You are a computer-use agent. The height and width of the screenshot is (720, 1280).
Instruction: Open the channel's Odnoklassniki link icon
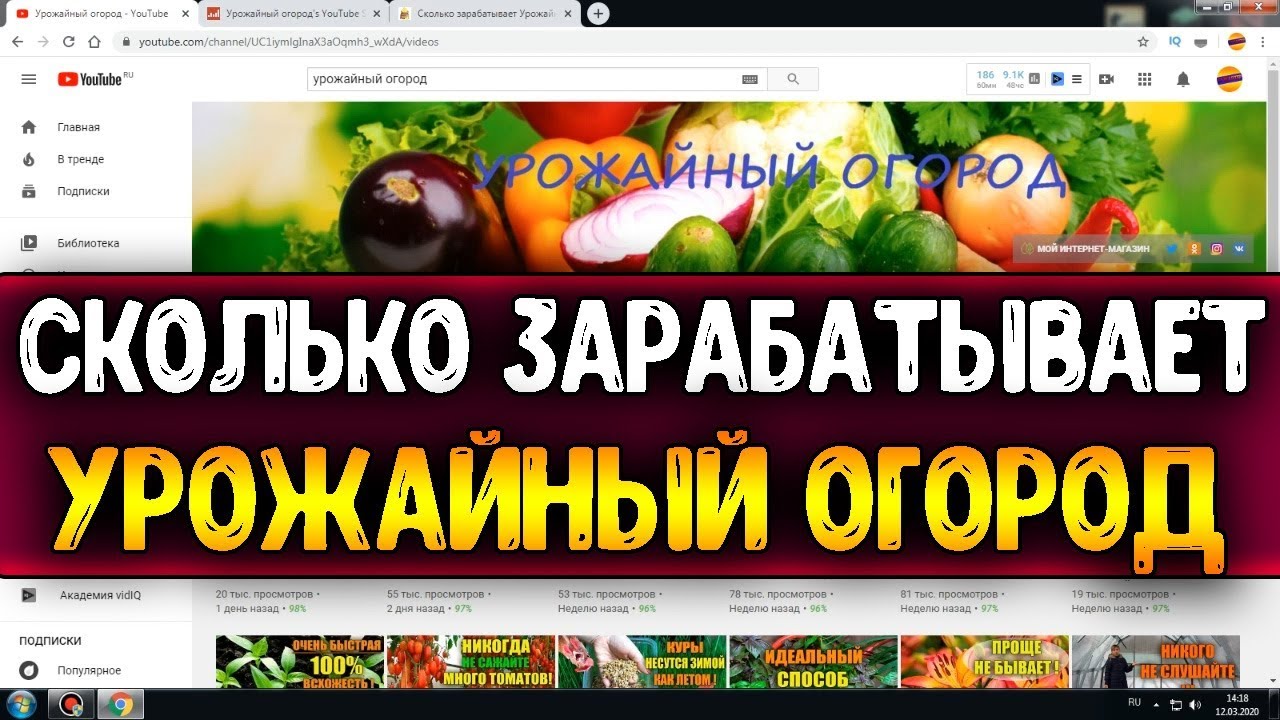point(1194,248)
